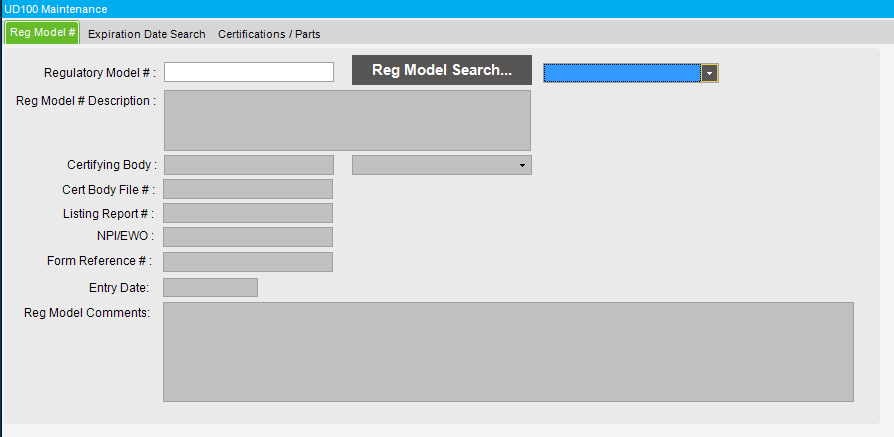Click the 'Cert Body File # :' label

108,189
